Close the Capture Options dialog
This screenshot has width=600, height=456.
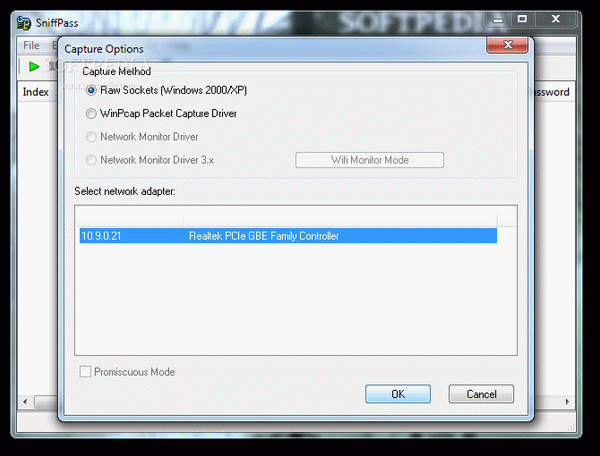507,45
